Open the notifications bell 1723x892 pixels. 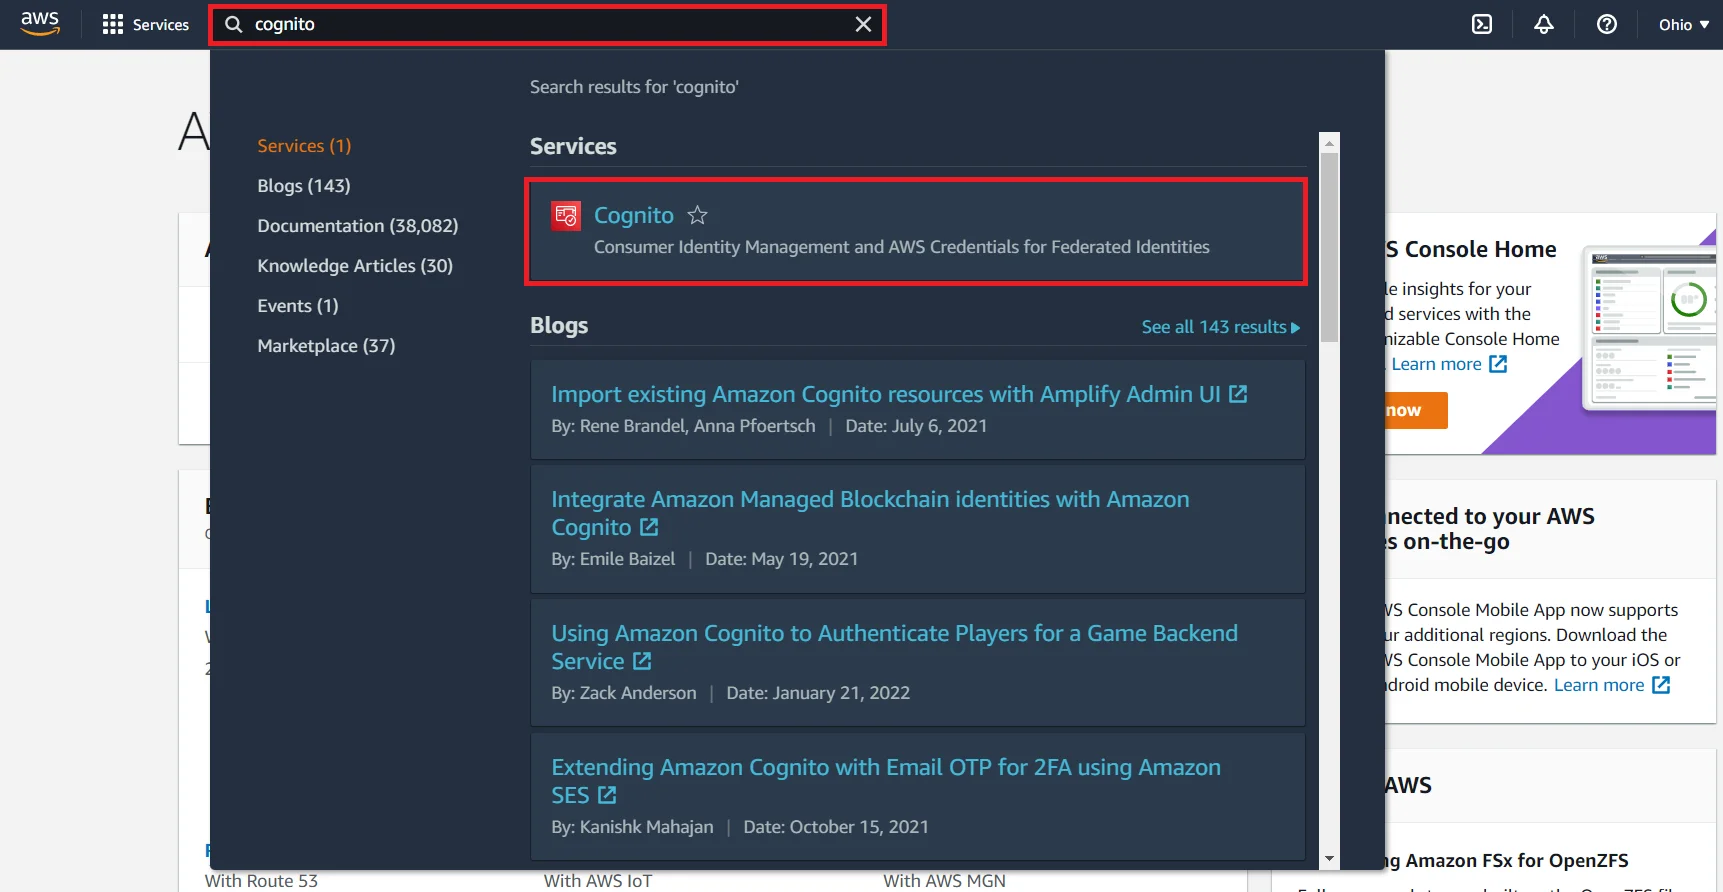[x=1544, y=24]
